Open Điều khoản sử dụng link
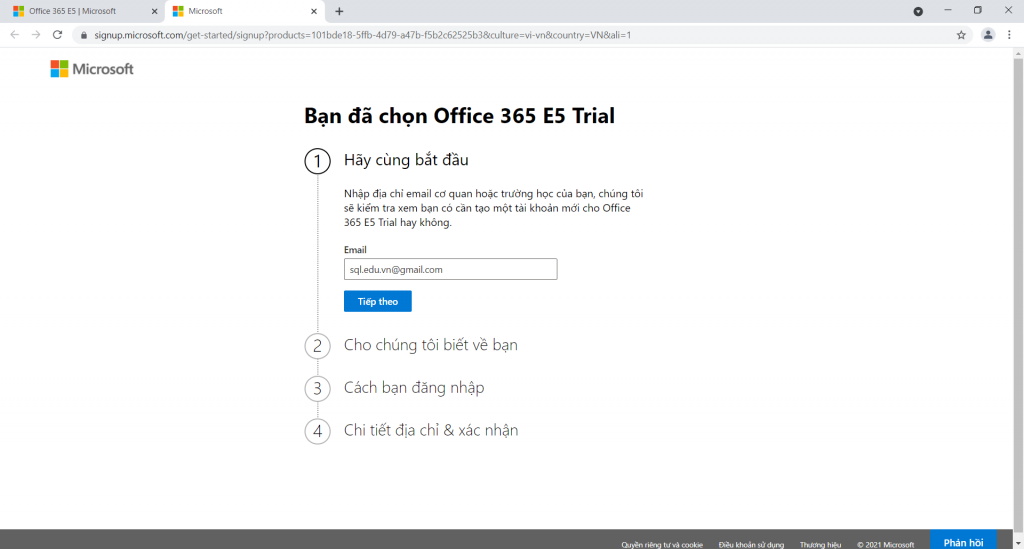1024x549 pixels. pos(751,544)
